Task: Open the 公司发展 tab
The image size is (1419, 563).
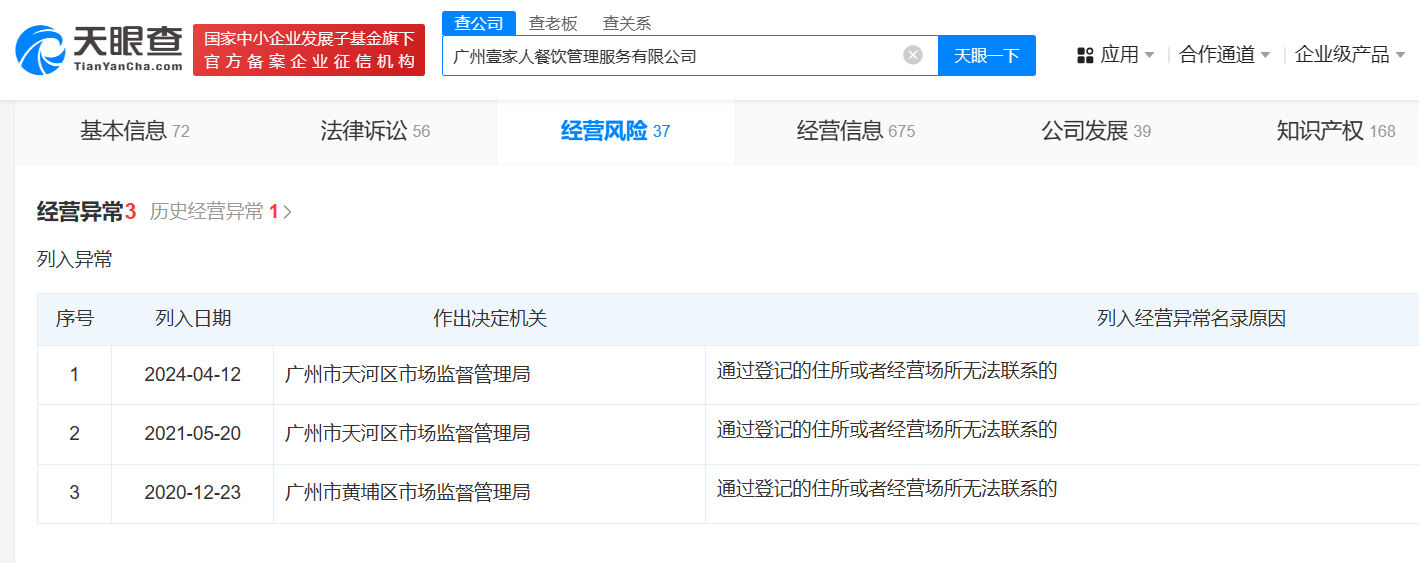Action: click(1095, 131)
